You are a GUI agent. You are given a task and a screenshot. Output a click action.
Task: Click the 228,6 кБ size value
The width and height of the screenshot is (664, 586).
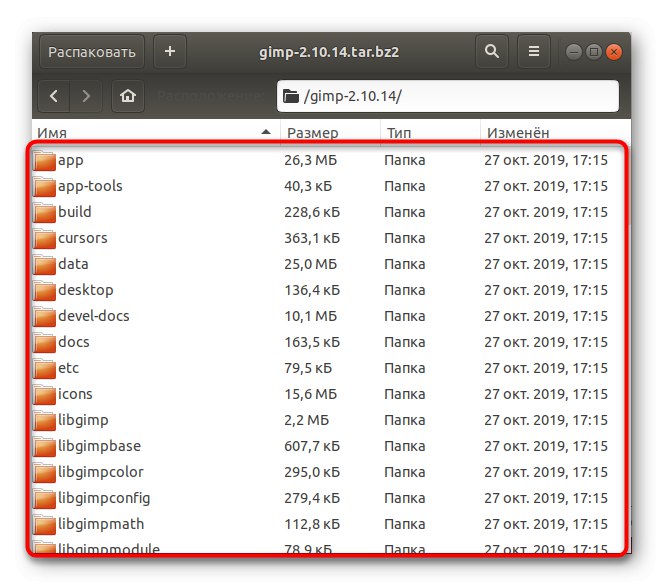(312, 212)
